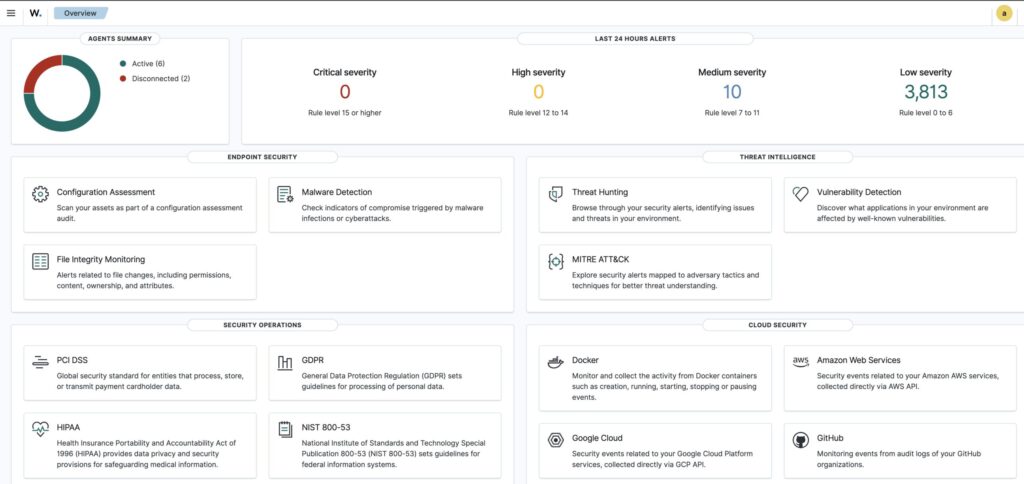Click the GitHub octocat icon
1024x484 pixels.
pos(800,440)
